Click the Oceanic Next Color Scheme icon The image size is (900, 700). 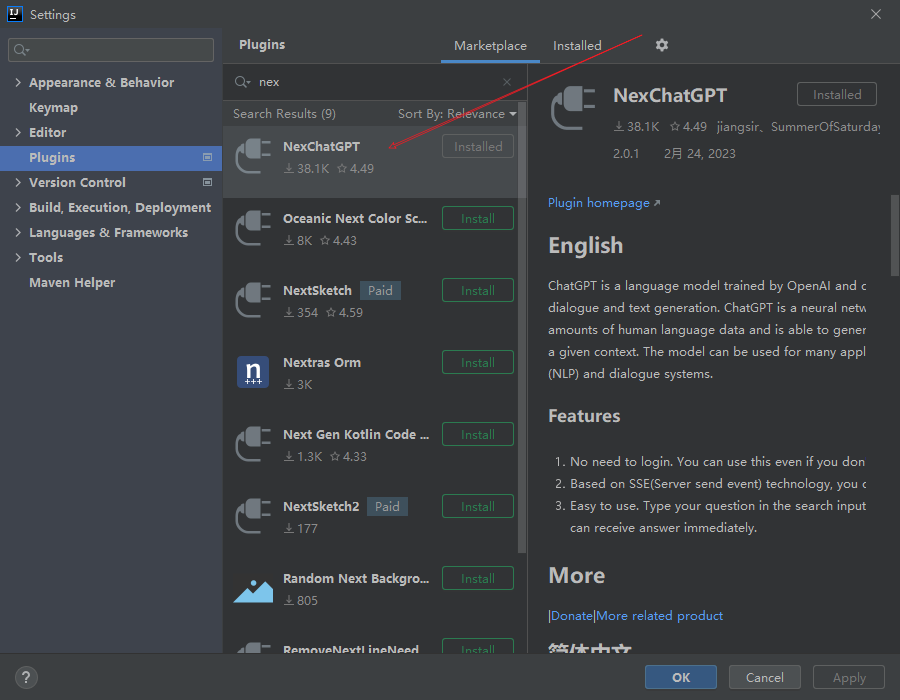(253, 228)
